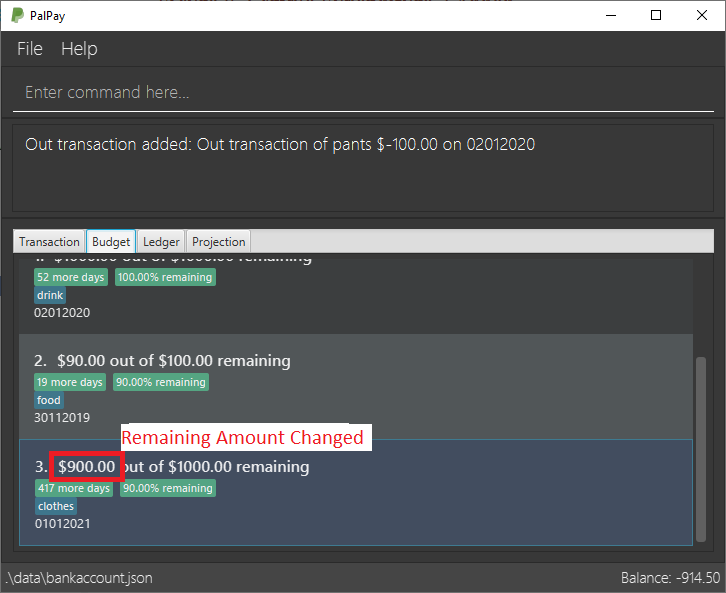
Task: Click the '90.00% remaining' tag under food budget
Action: click(x=161, y=382)
